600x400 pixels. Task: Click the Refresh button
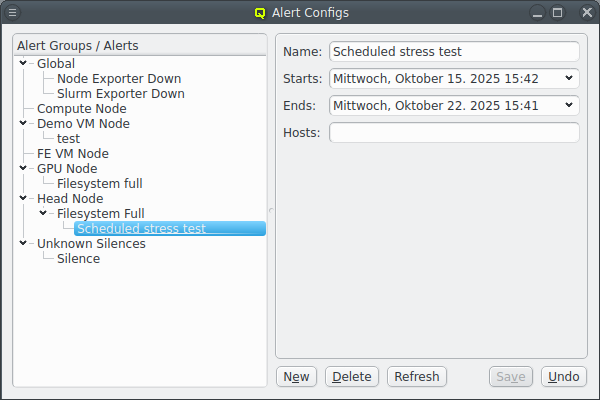(417, 377)
